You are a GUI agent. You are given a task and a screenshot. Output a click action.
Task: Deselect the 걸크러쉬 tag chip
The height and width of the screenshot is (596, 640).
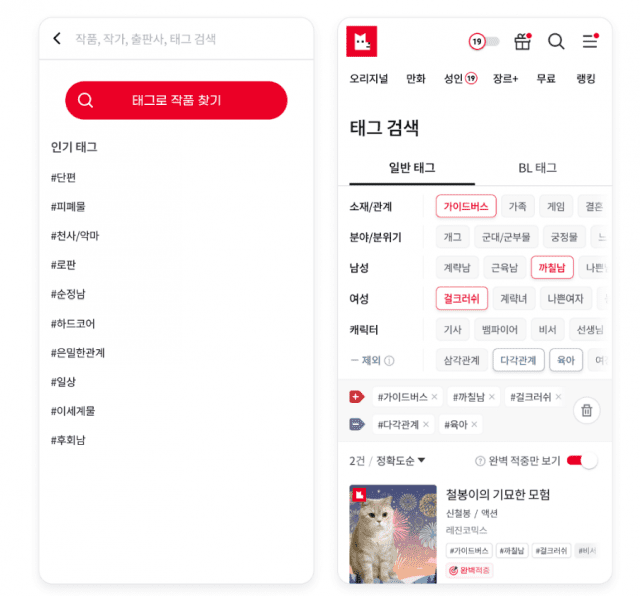pos(462,299)
